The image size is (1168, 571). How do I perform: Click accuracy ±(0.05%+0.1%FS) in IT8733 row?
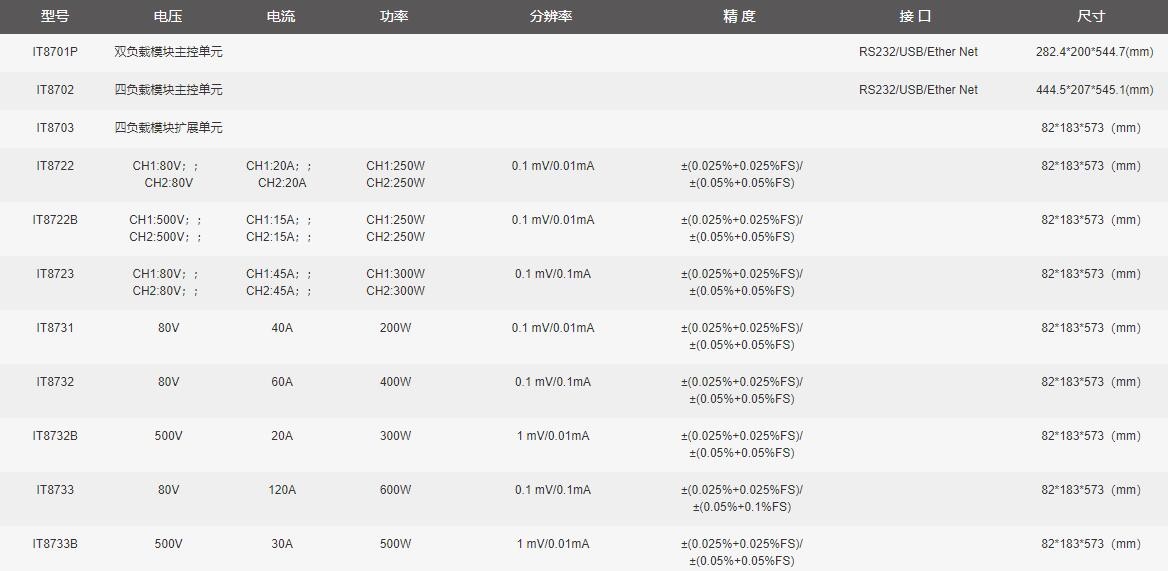tap(741, 506)
